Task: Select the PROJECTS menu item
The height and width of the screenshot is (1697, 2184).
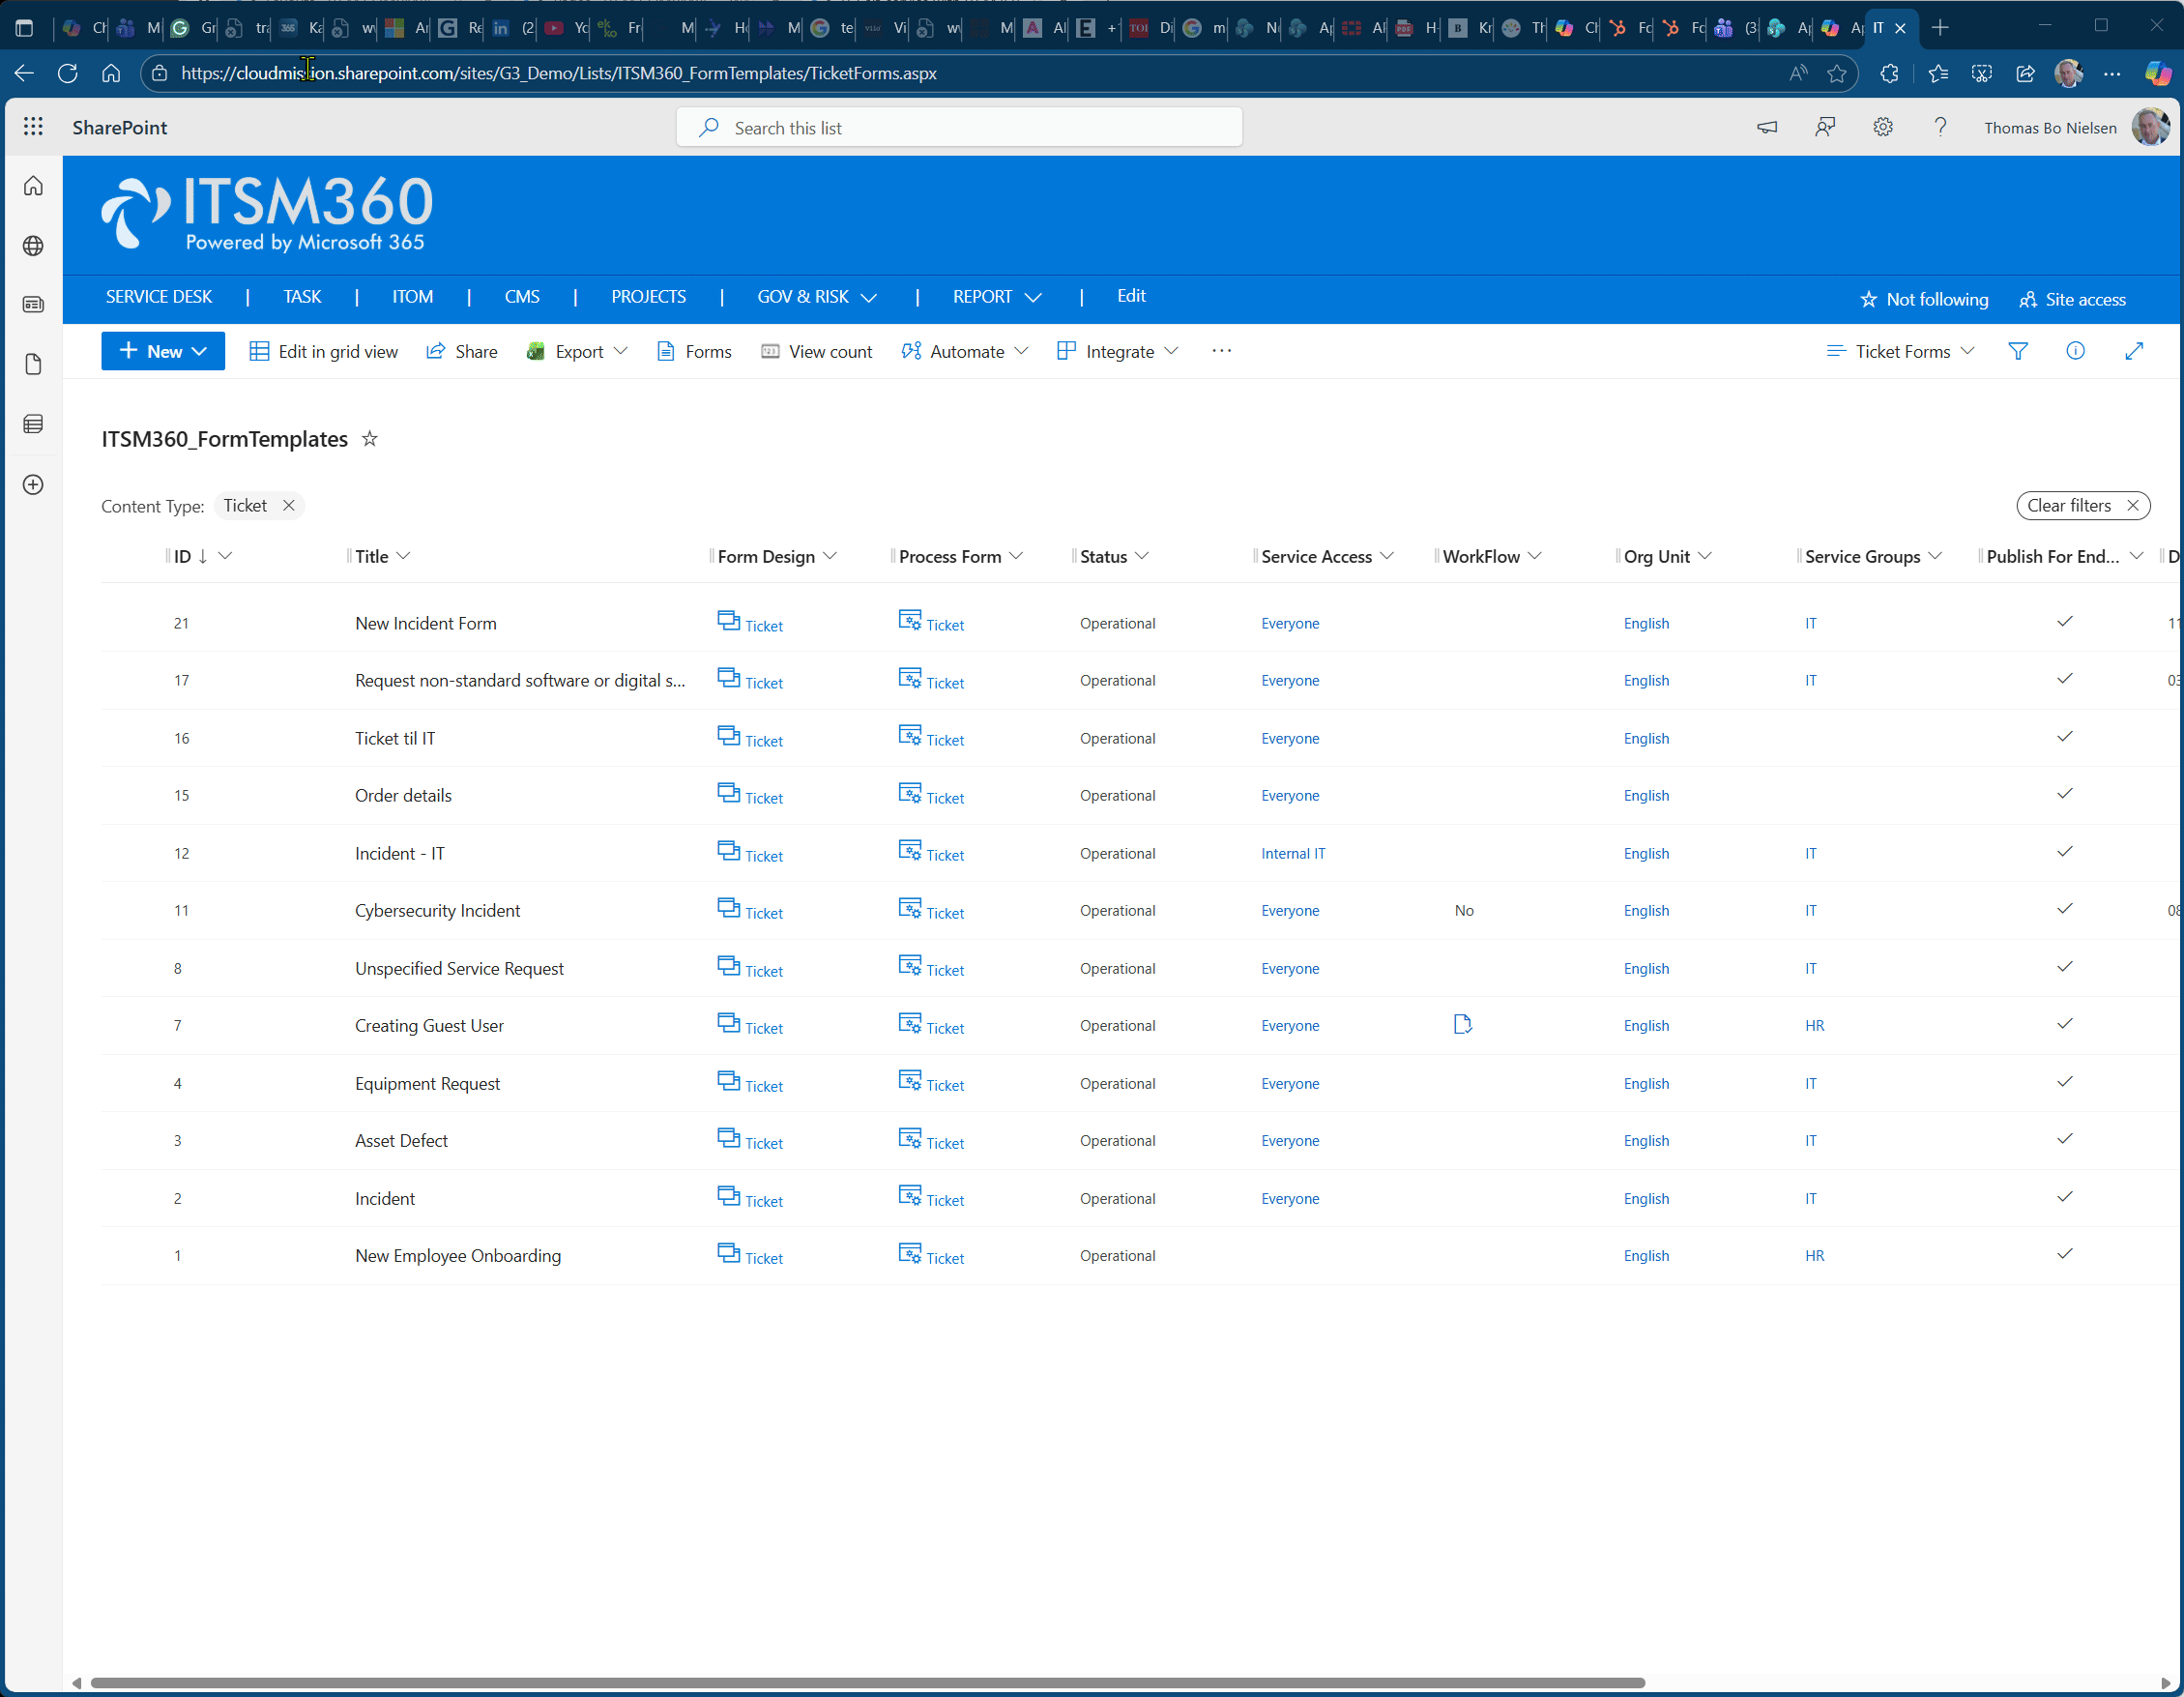Action: click(648, 296)
